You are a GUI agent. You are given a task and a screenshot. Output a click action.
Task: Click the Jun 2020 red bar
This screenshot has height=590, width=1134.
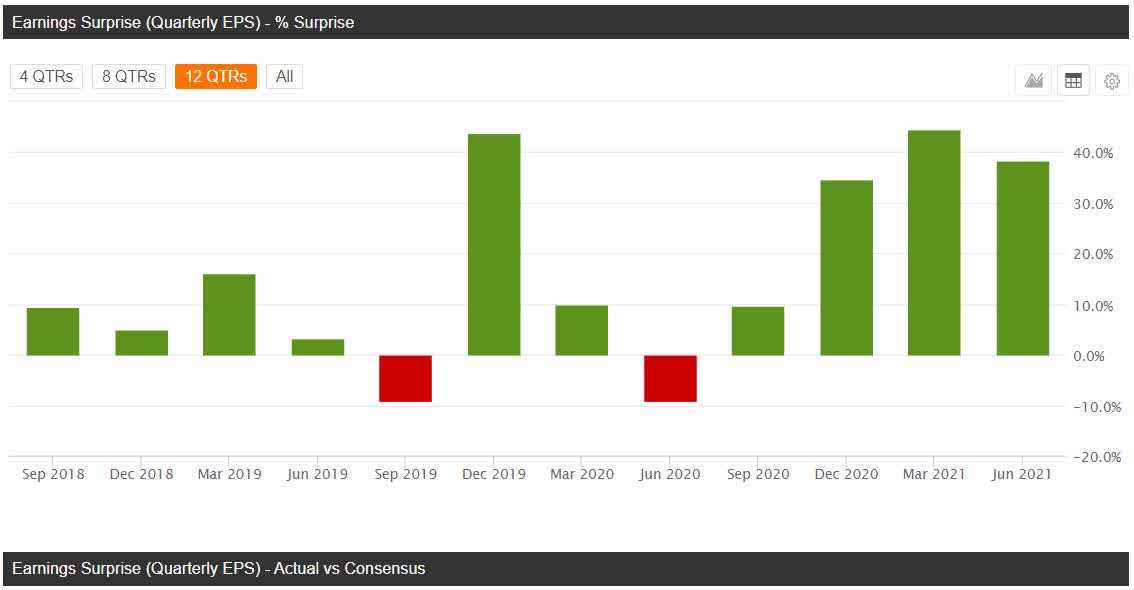click(670, 378)
